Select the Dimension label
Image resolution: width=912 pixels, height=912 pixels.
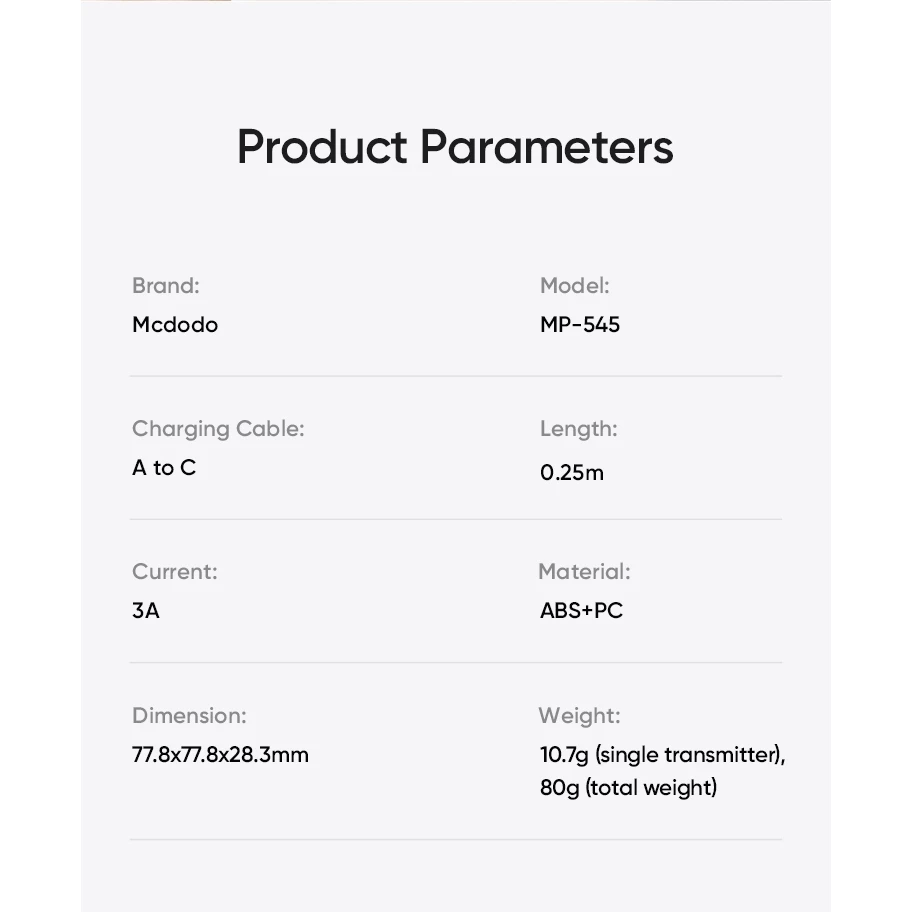189,715
